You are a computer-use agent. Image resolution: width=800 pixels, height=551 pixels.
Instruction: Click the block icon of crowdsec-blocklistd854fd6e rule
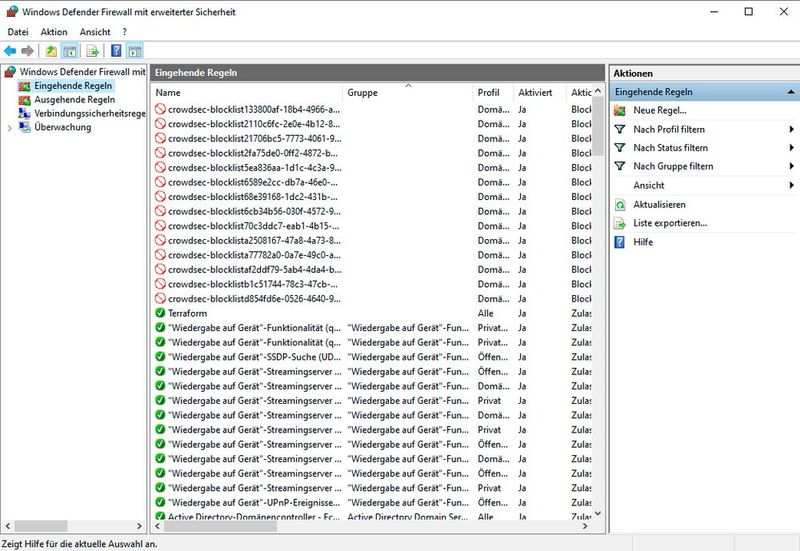(160, 298)
